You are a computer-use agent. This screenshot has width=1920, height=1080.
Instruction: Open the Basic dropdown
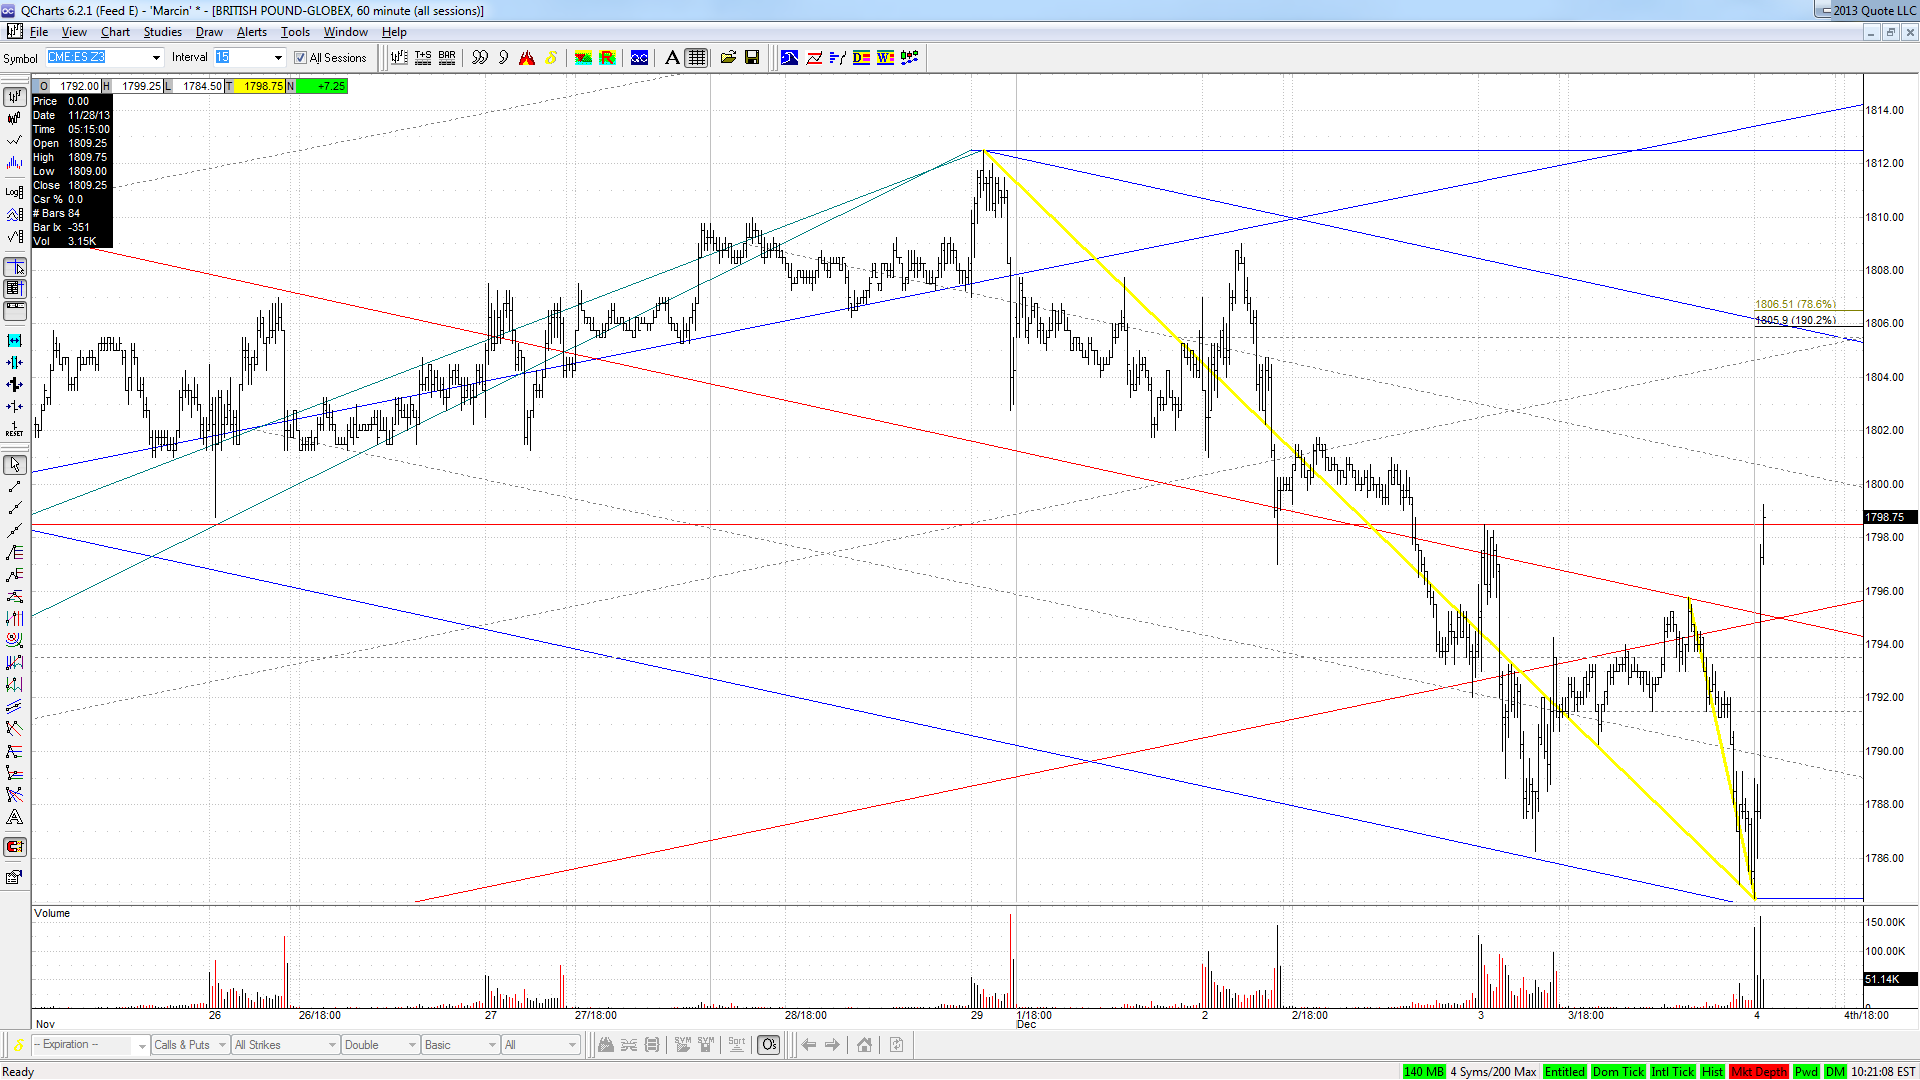pos(460,1045)
